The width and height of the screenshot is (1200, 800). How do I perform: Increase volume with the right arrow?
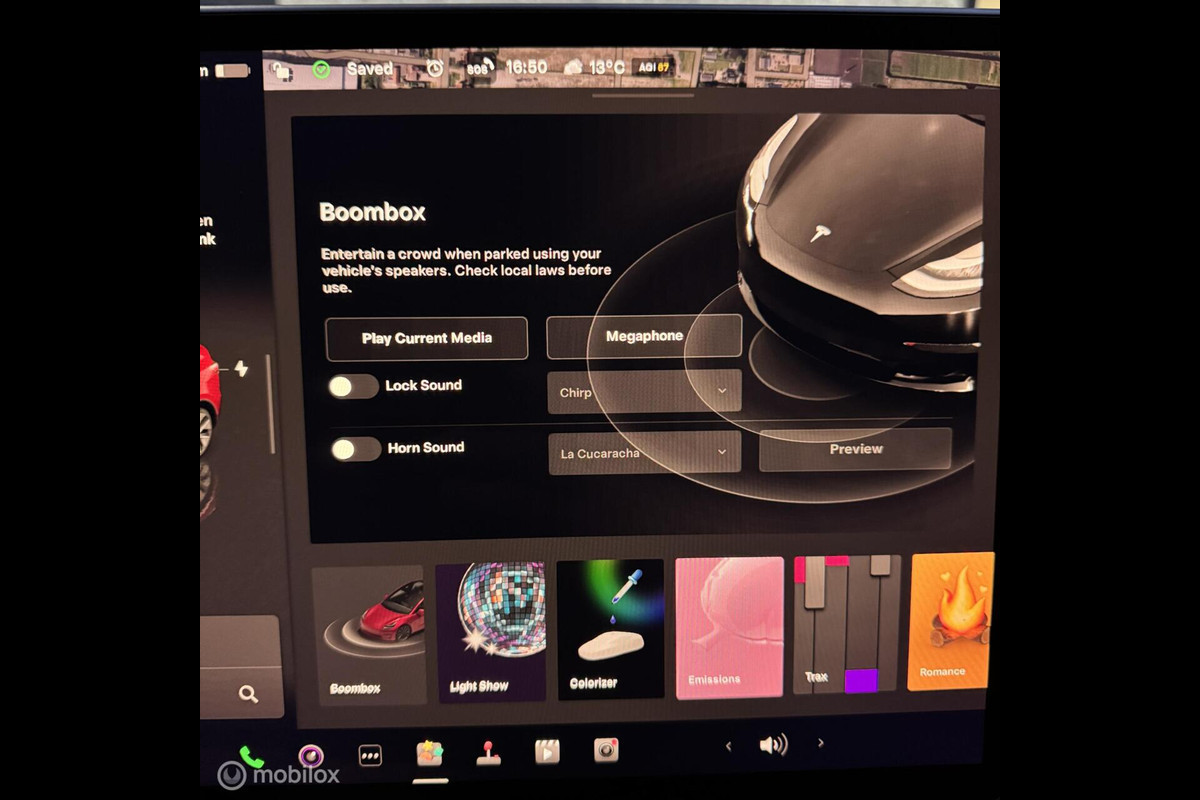coord(821,743)
